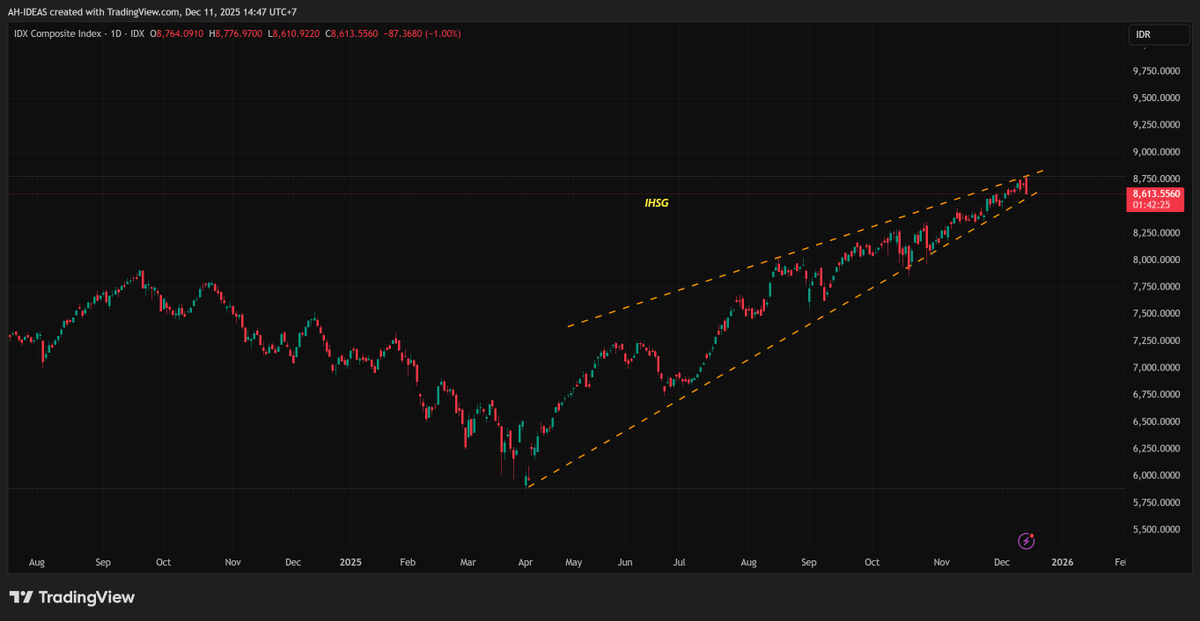Viewport: 1200px width, 621px height.
Task: Click the high value H8,776.9700
Action: point(237,35)
